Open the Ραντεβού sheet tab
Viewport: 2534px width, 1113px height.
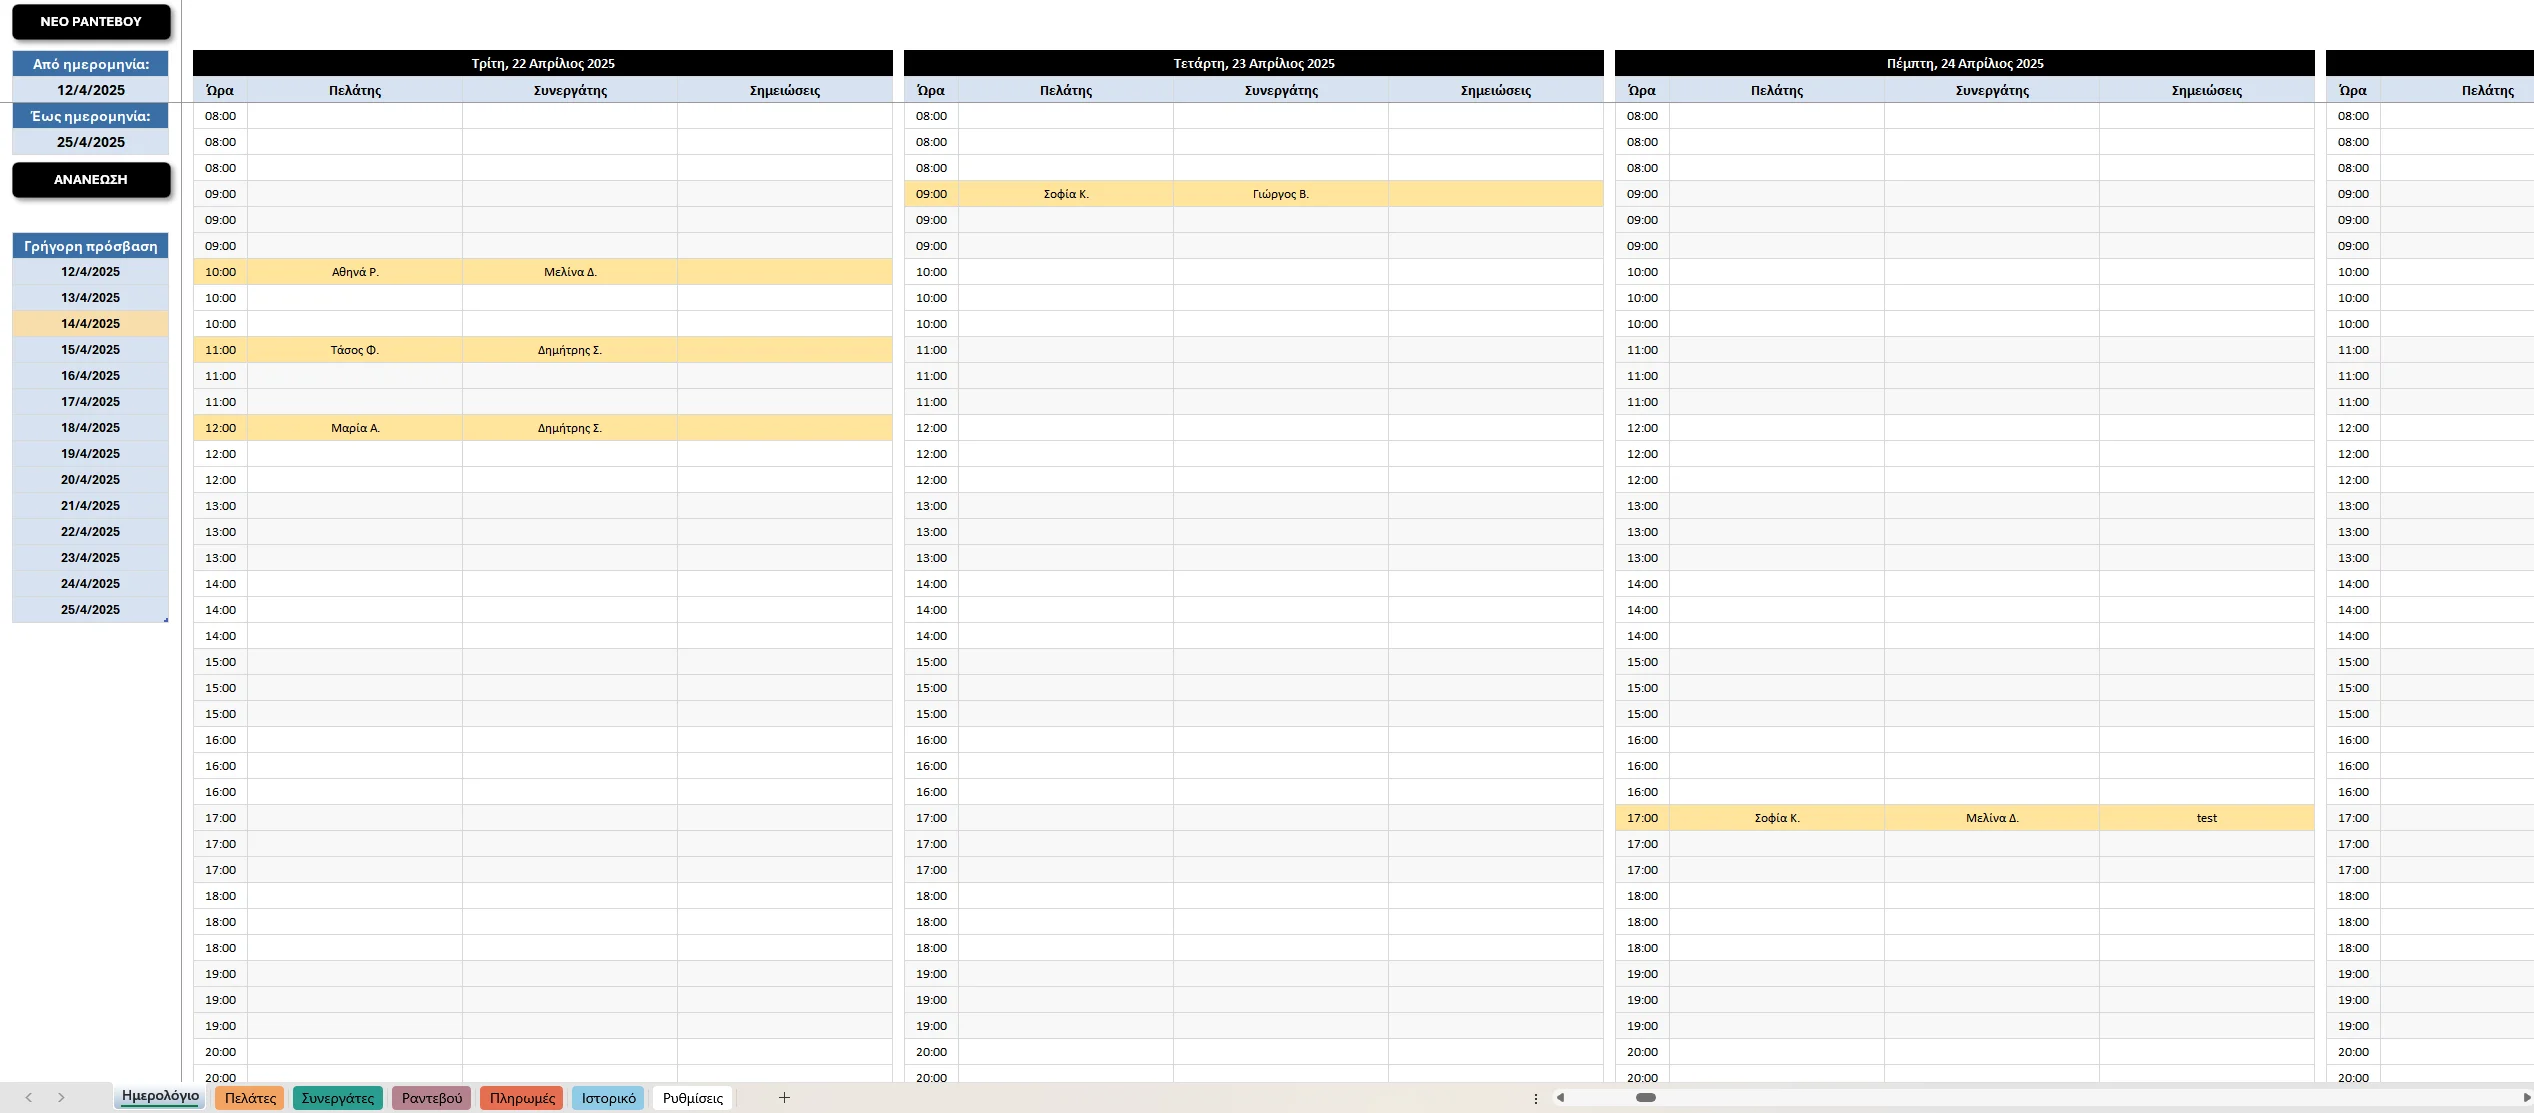point(432,1098)
